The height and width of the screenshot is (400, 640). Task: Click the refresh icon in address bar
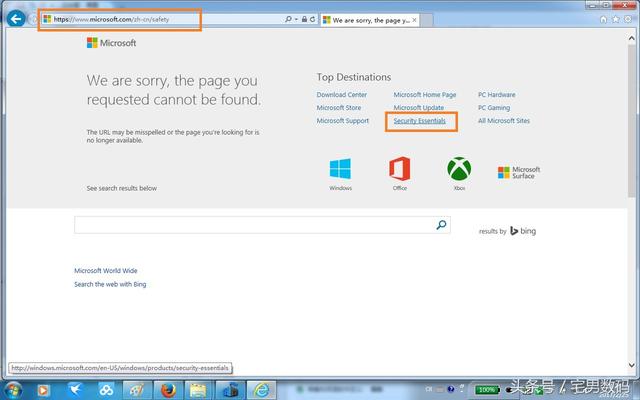pyautogui.click(x=312, y=19)
